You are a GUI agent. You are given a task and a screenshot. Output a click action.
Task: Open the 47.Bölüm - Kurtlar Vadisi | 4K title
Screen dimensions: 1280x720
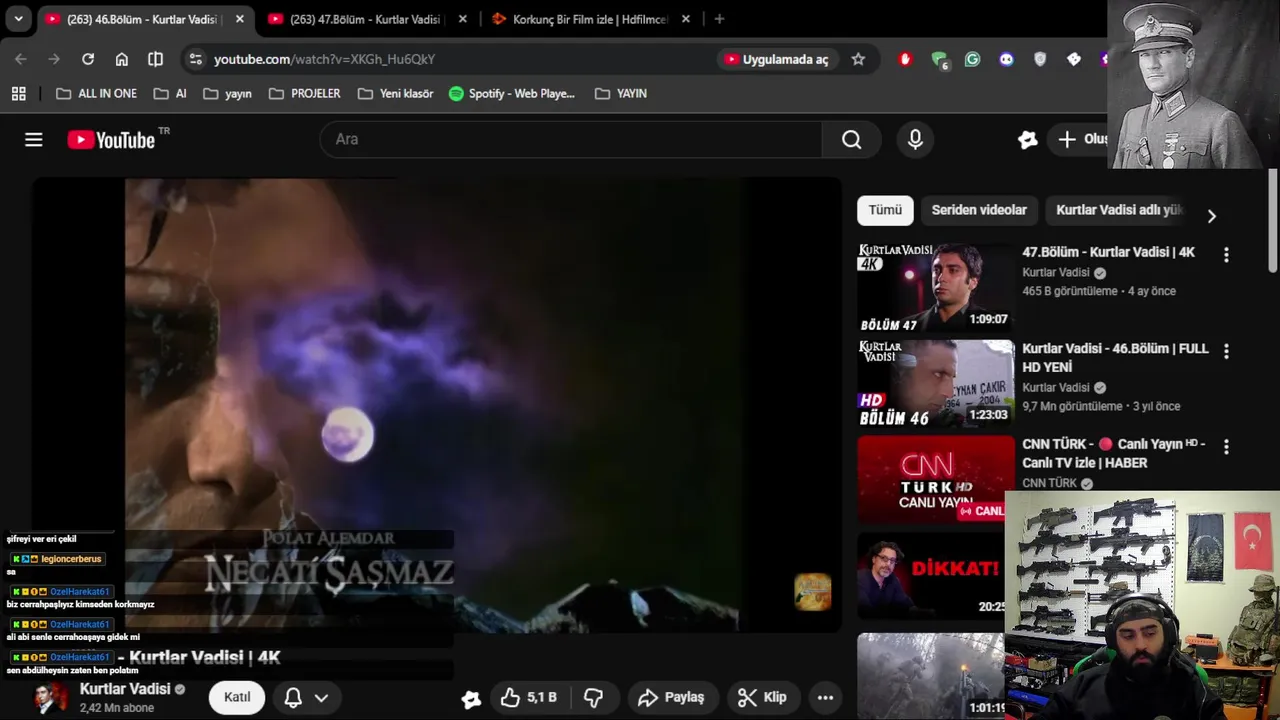pos(1108,252)
